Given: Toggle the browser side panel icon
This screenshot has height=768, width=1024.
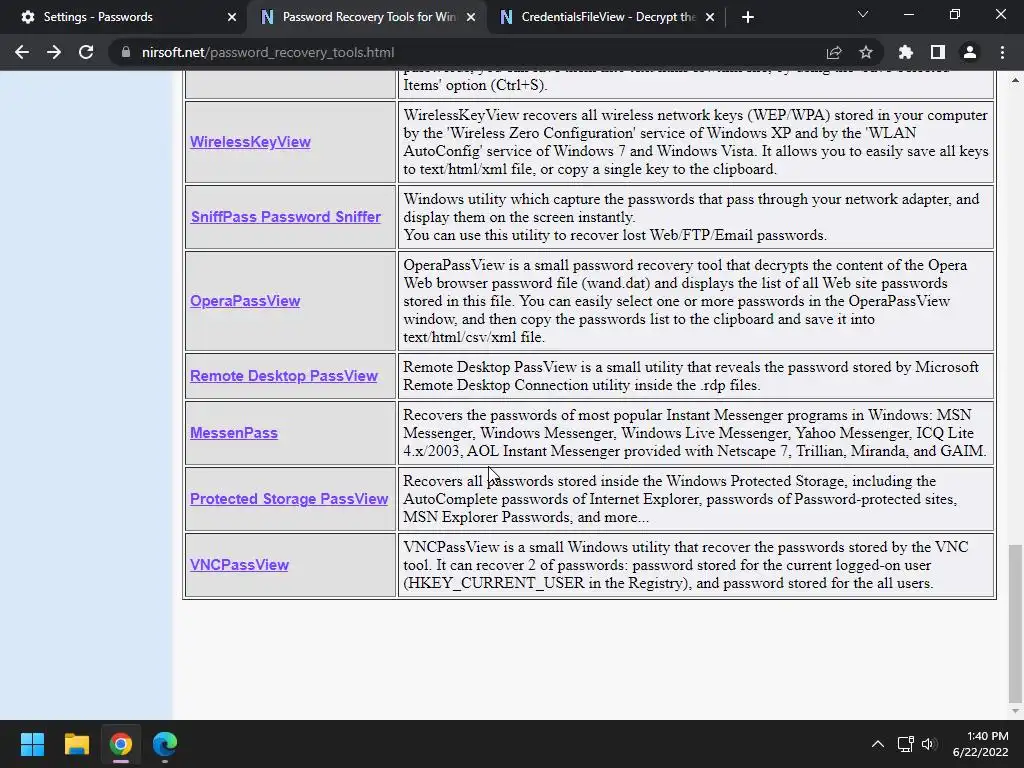Looking at the screenshot, I should [938, 52].
